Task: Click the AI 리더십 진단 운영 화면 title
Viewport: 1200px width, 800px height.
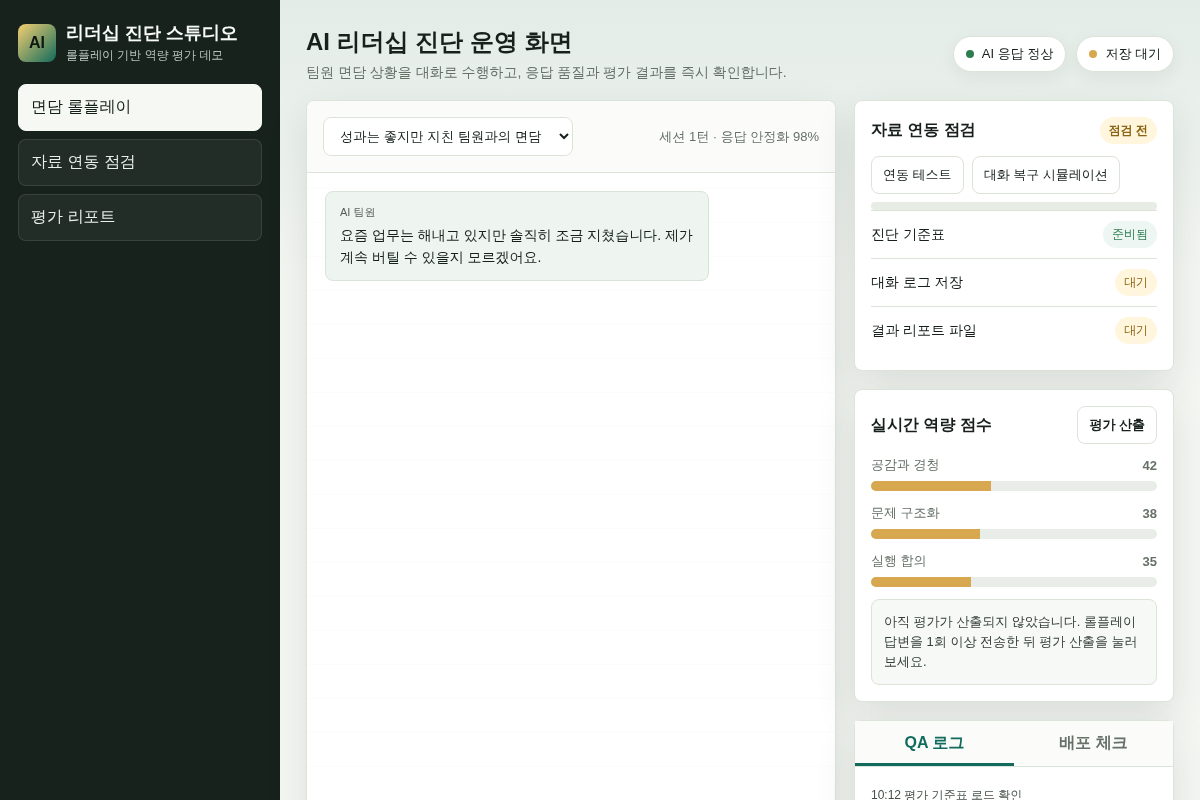Action: click(439, 42)
